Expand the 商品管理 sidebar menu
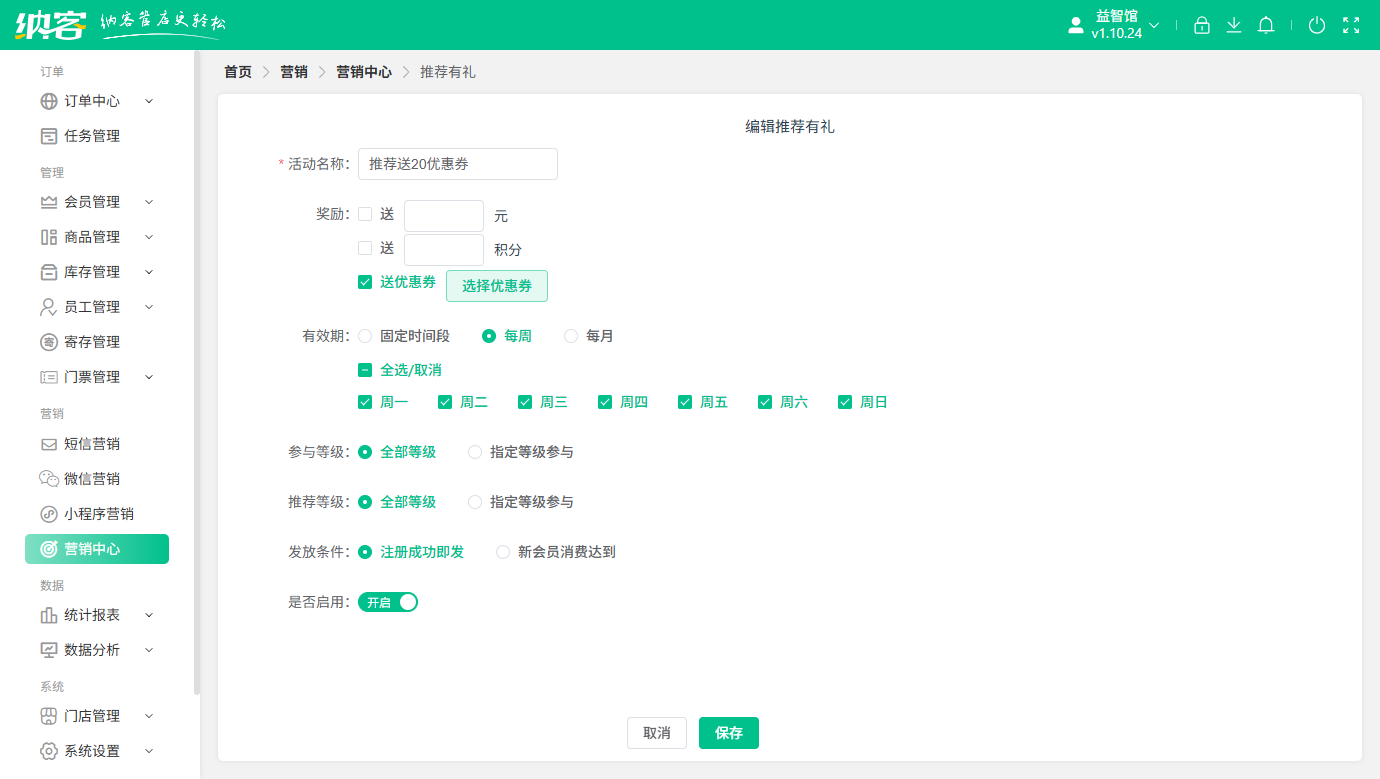 pos(92,236)
